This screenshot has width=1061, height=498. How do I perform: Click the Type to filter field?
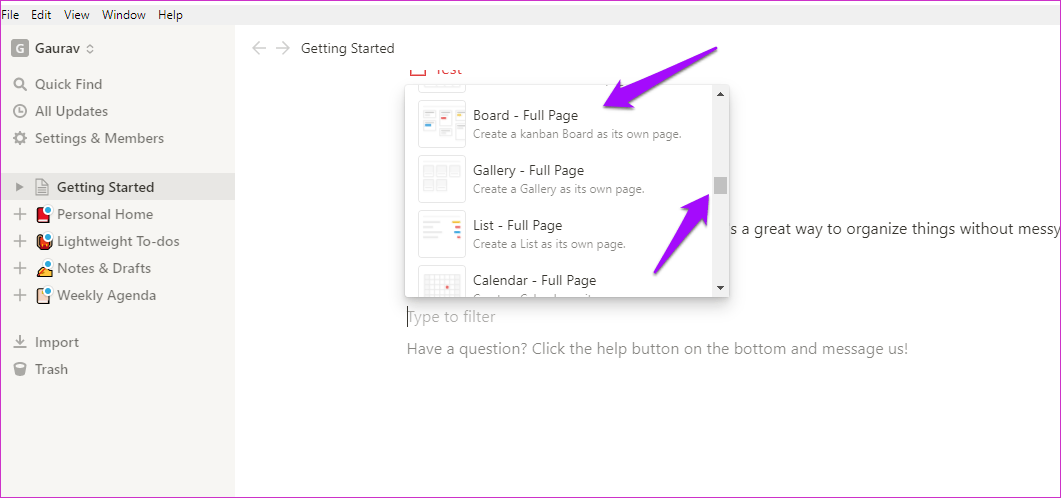click(452, 317)
